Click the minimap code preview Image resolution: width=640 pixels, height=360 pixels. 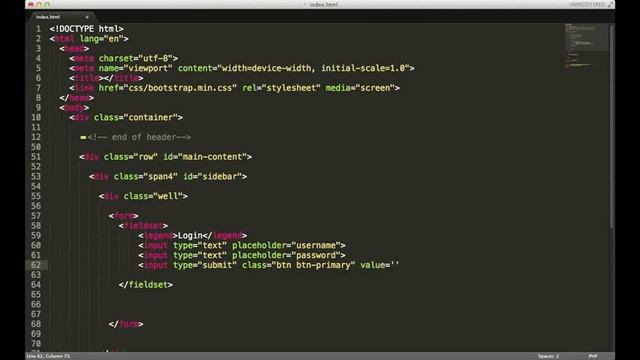586,45
